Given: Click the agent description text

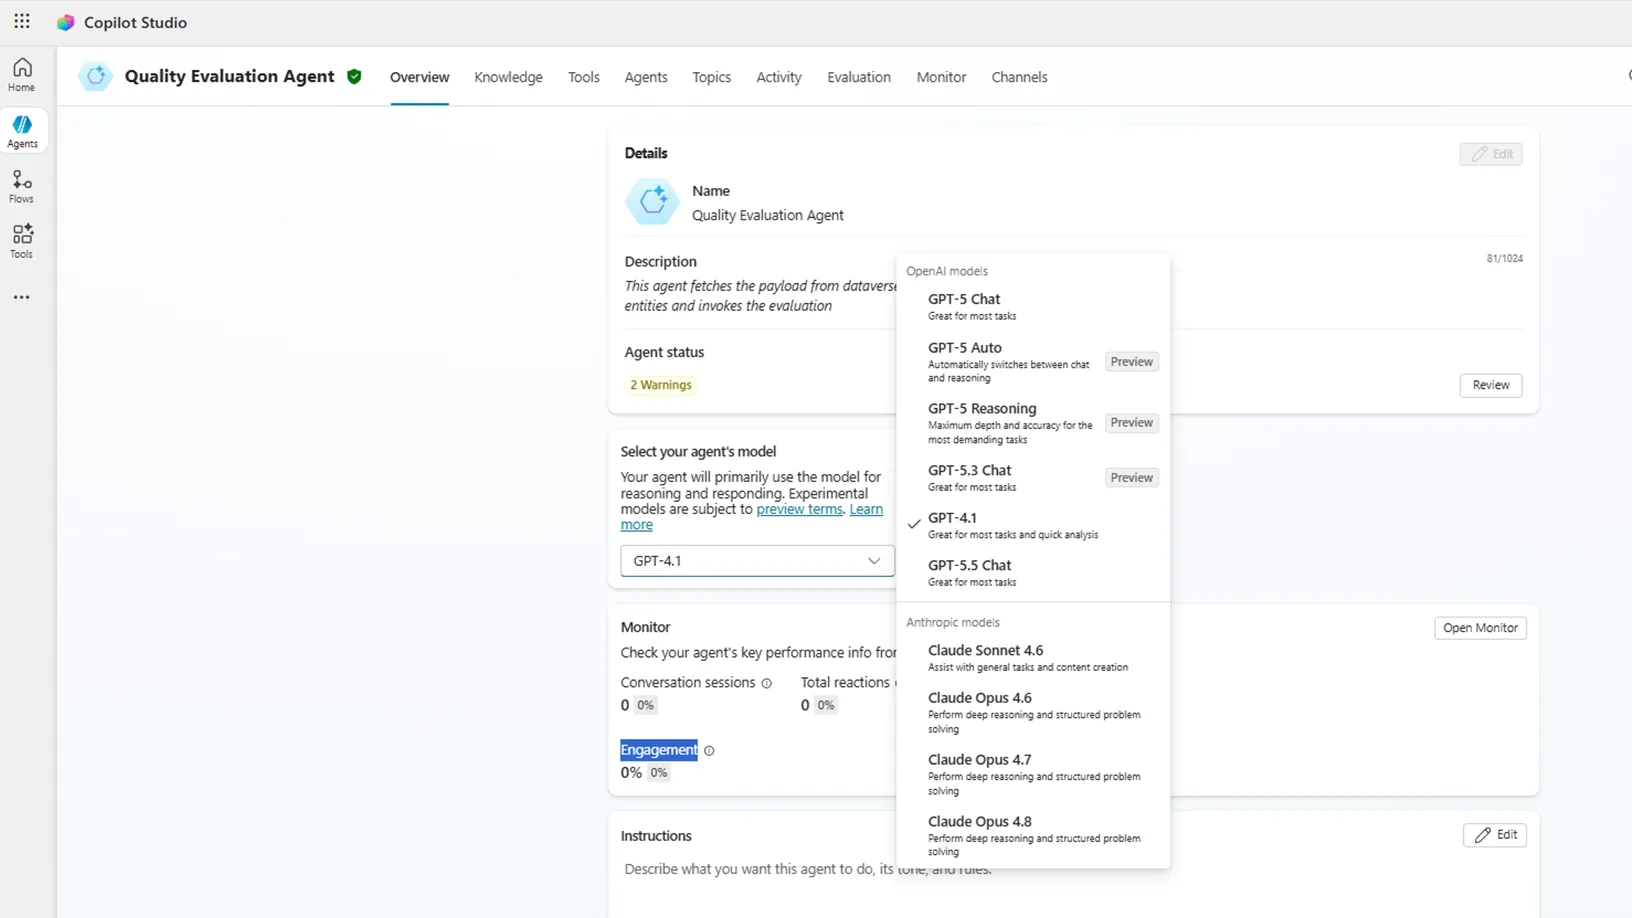Looking at the screenshot, I should point(762,296).
